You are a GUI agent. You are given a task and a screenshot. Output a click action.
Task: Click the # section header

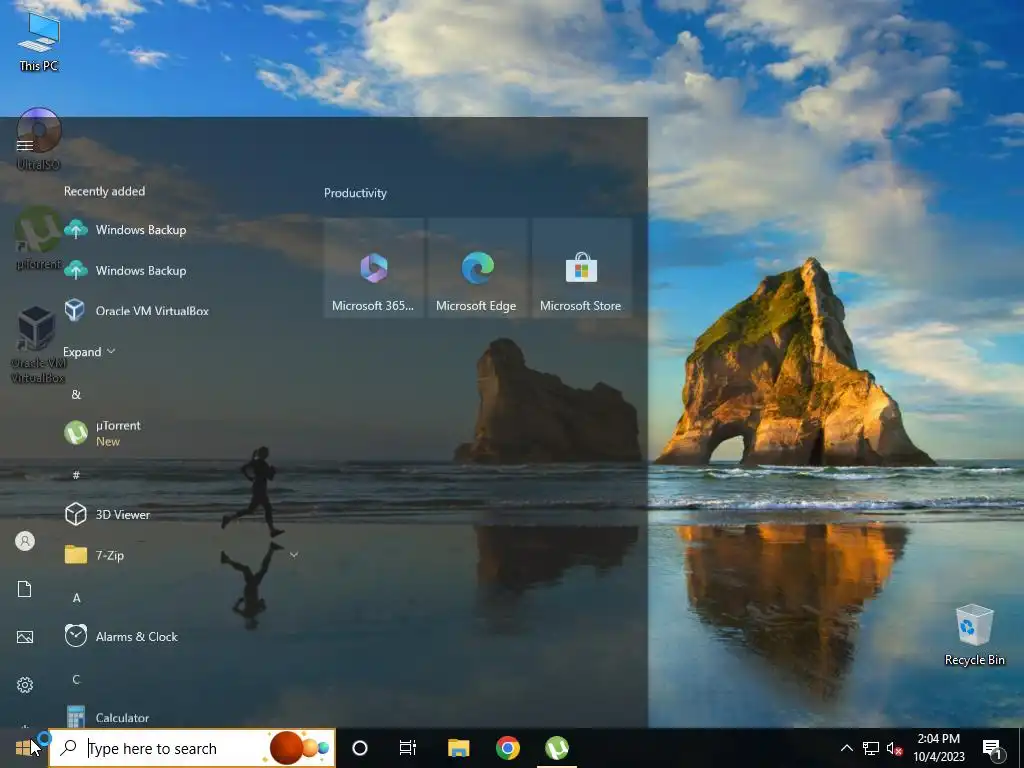(x=76, y=475)
